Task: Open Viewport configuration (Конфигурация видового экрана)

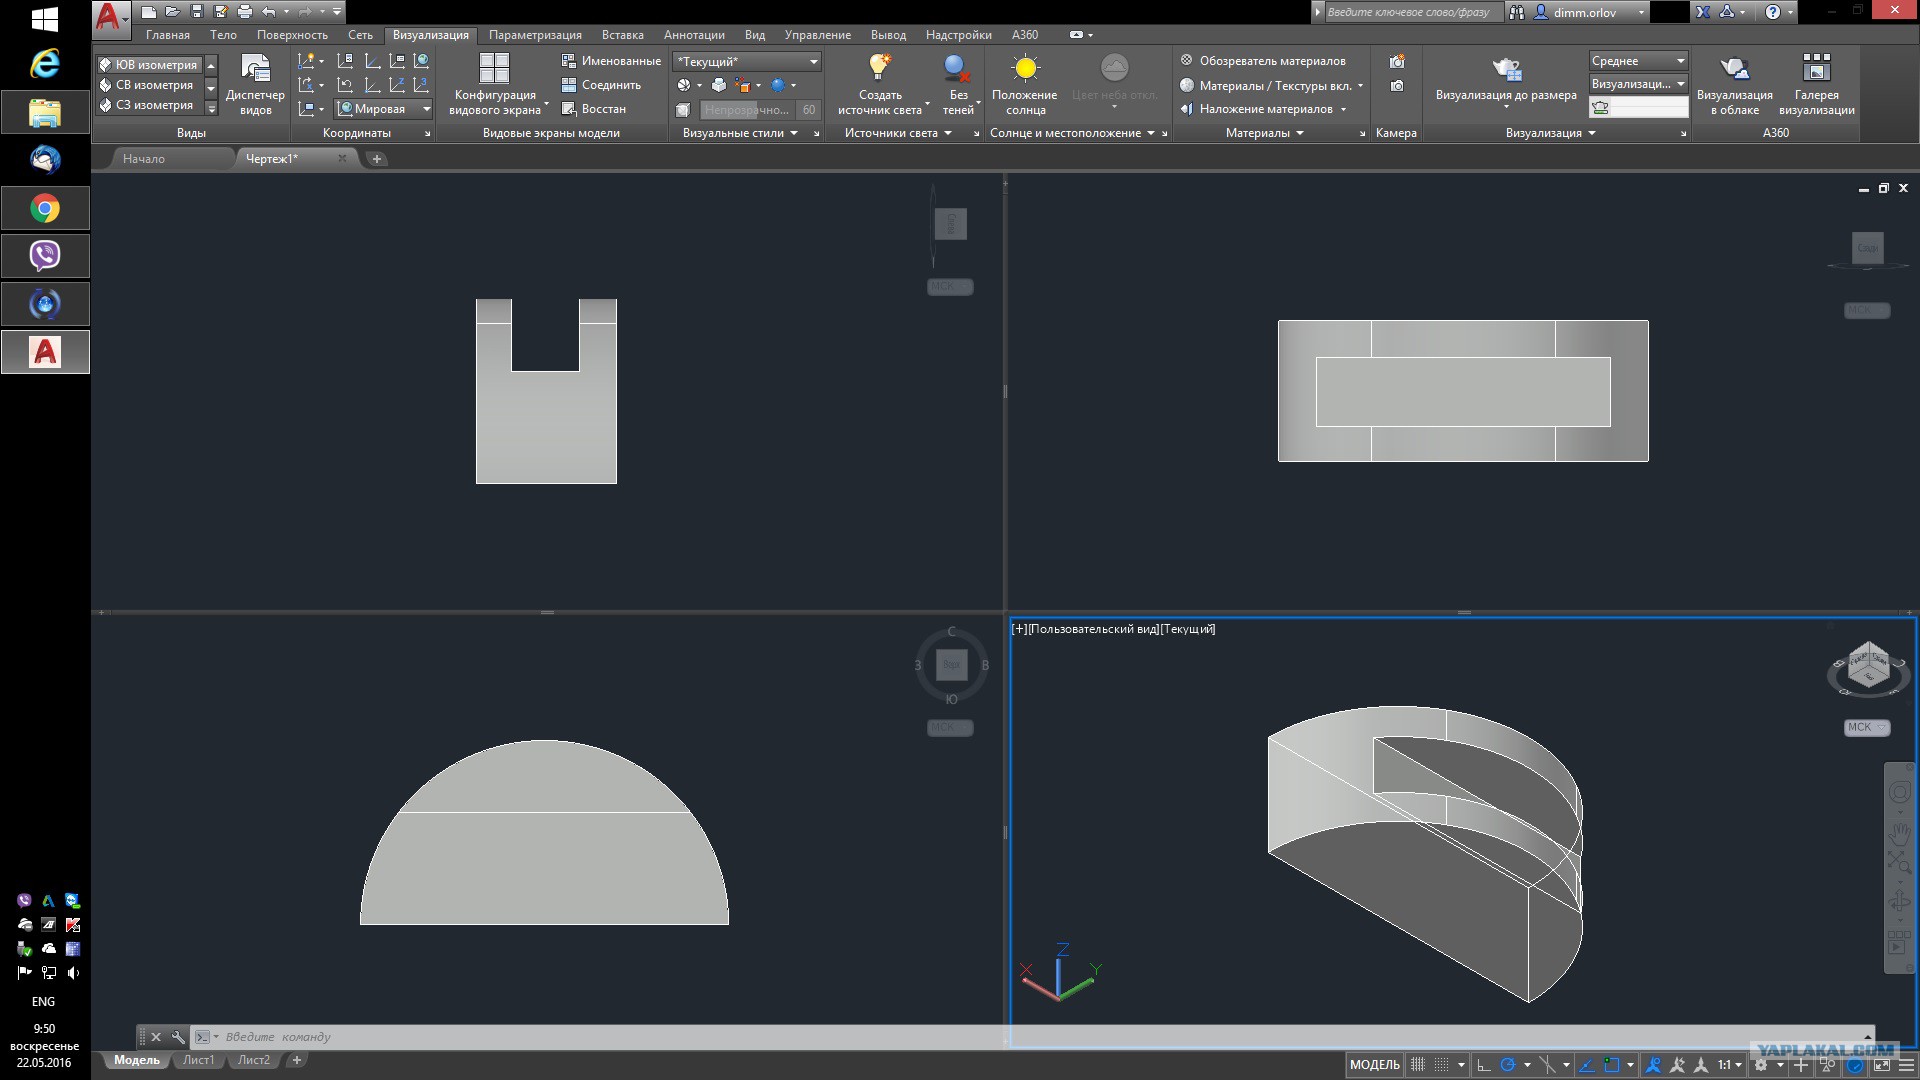Action: 494,84
